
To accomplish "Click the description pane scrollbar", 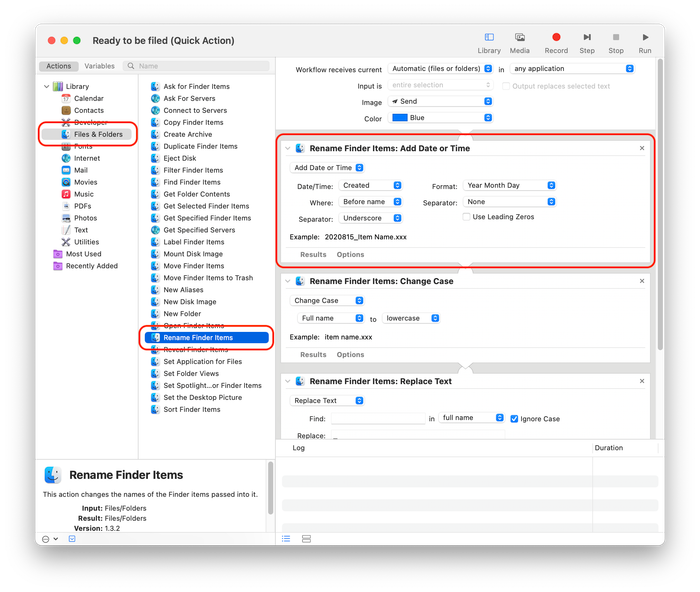I will pyautogui.click(x=270, y=488).
